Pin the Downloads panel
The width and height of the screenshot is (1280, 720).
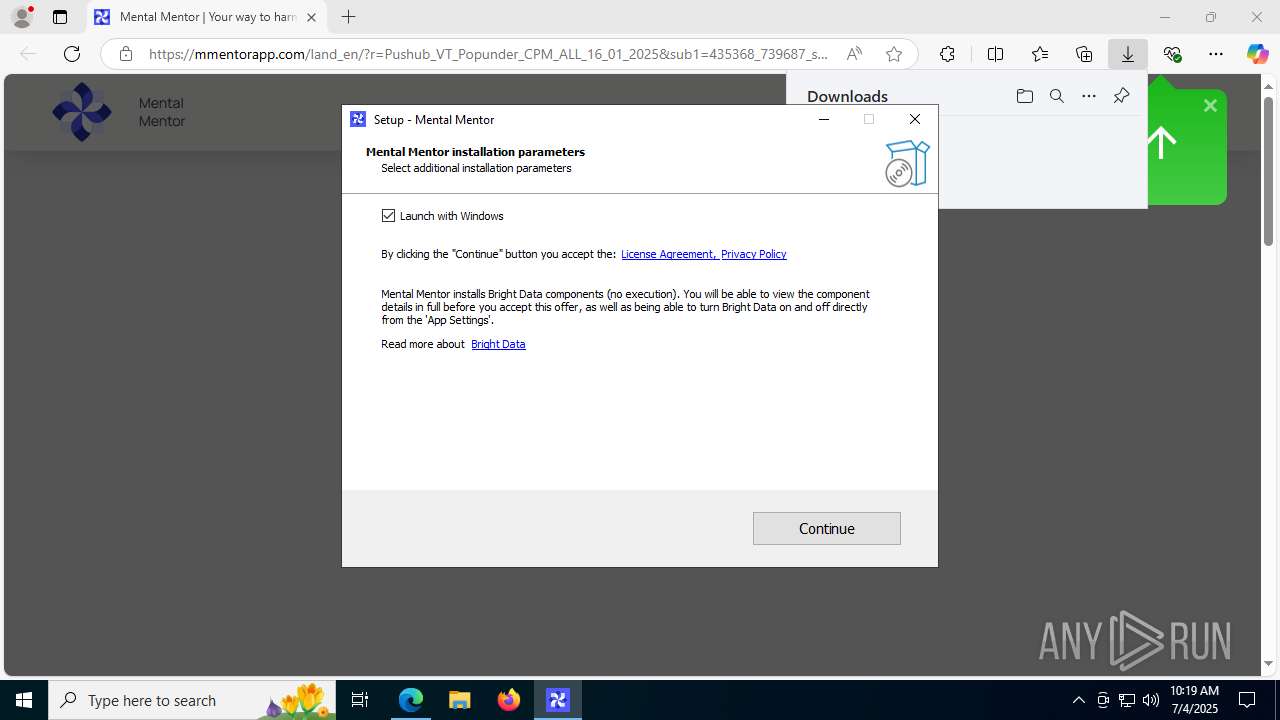[1121, 96]
